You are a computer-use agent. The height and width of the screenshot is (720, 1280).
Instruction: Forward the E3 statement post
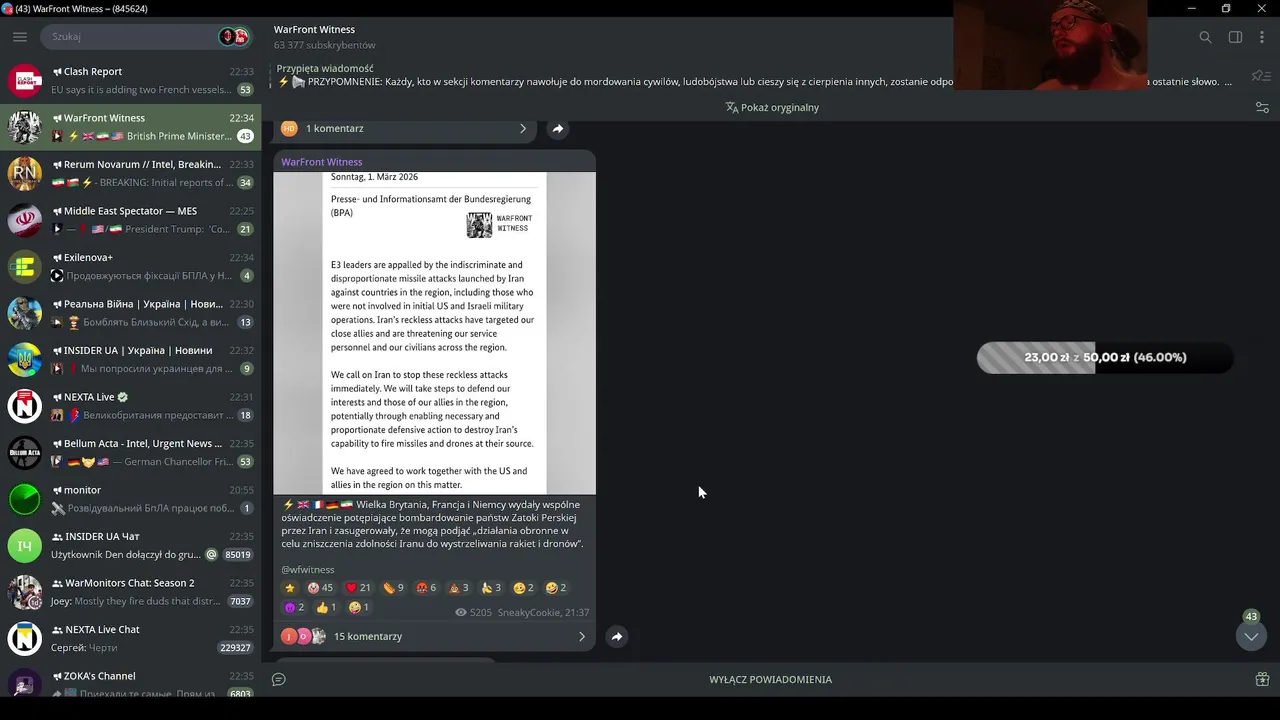point(617,636)
